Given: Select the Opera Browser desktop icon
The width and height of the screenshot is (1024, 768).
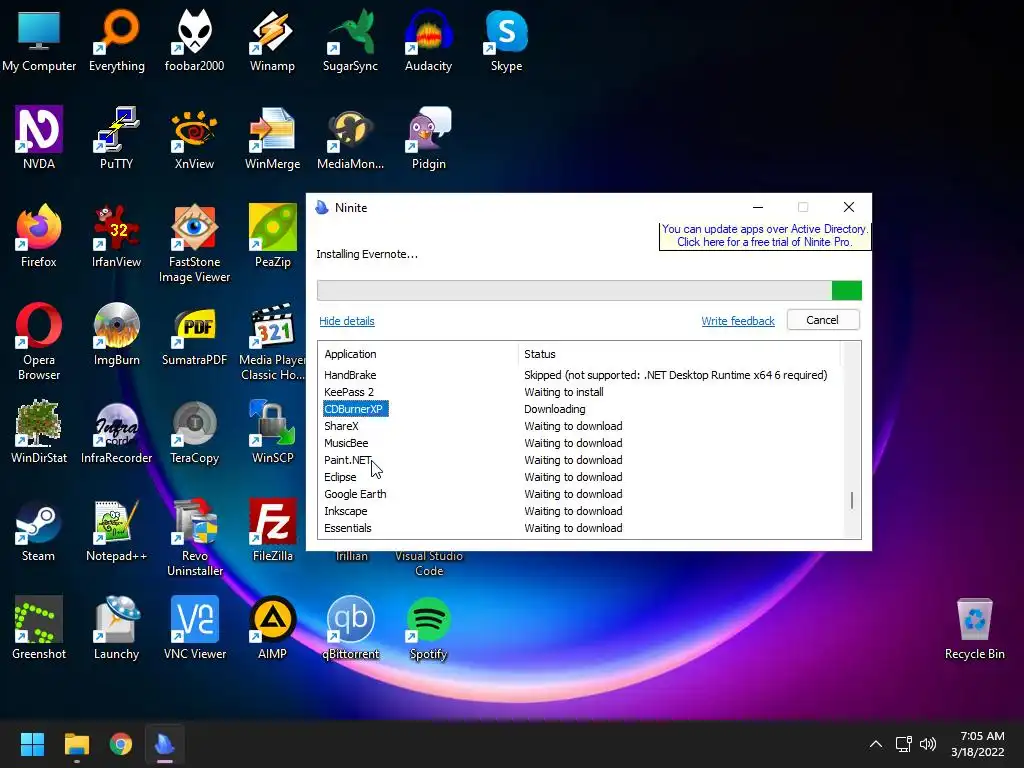Looking at the screenshot, I should coord(39,342).
